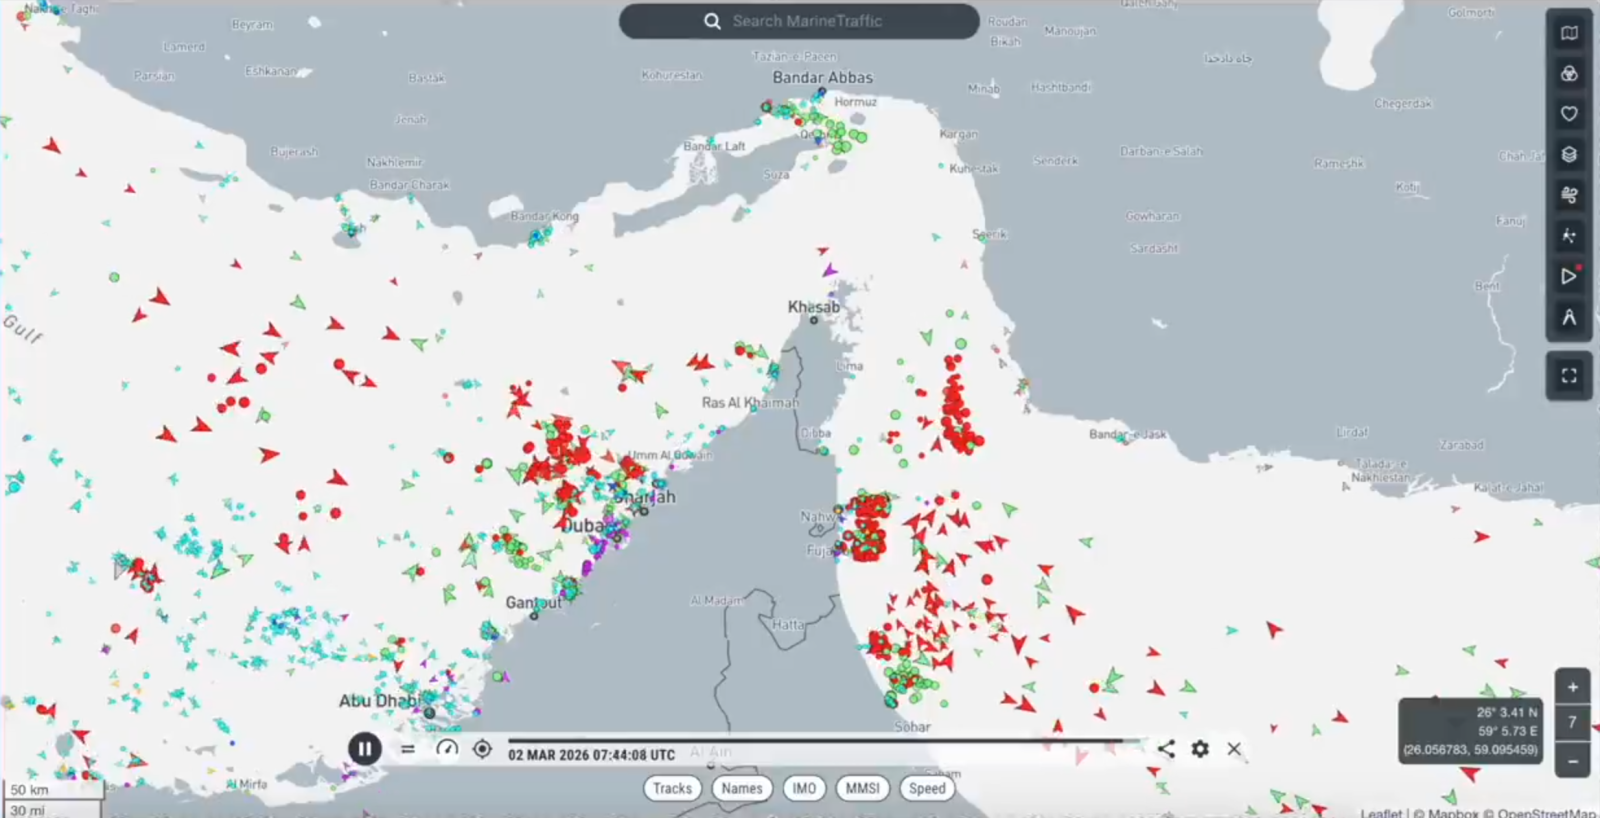Open playback settings gear
Image resolution: width=1600 pixels, height=818 pixels.
coord(1200,748)
